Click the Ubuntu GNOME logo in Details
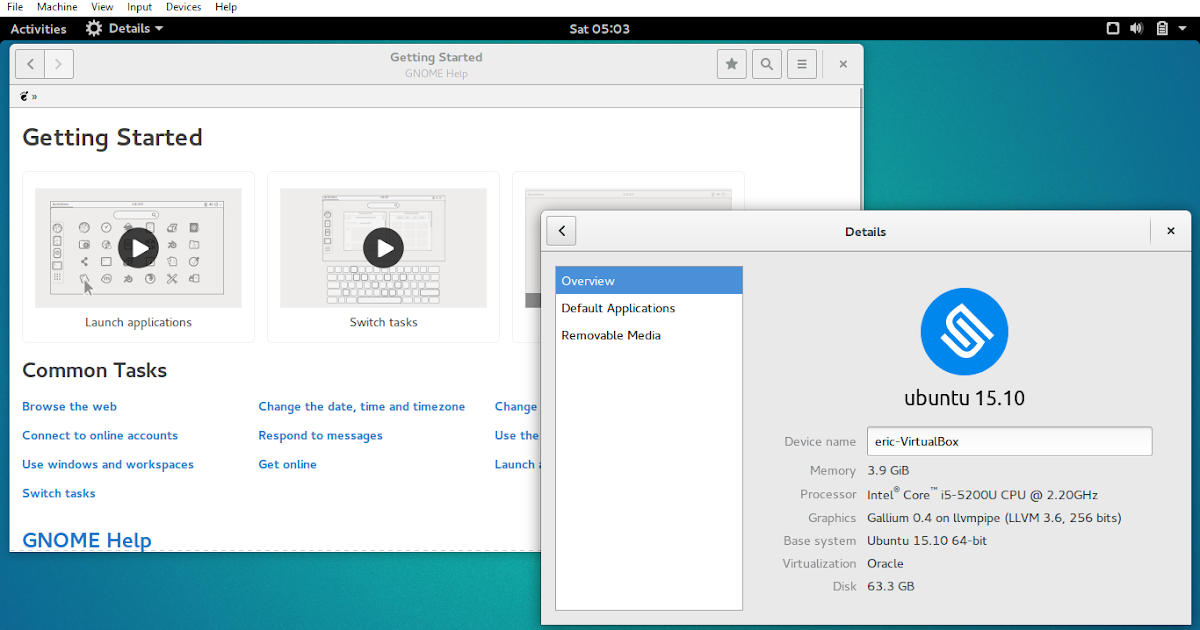Viewport: 1200px width, 630px height. pyautogui.click(x=964, y=331)
